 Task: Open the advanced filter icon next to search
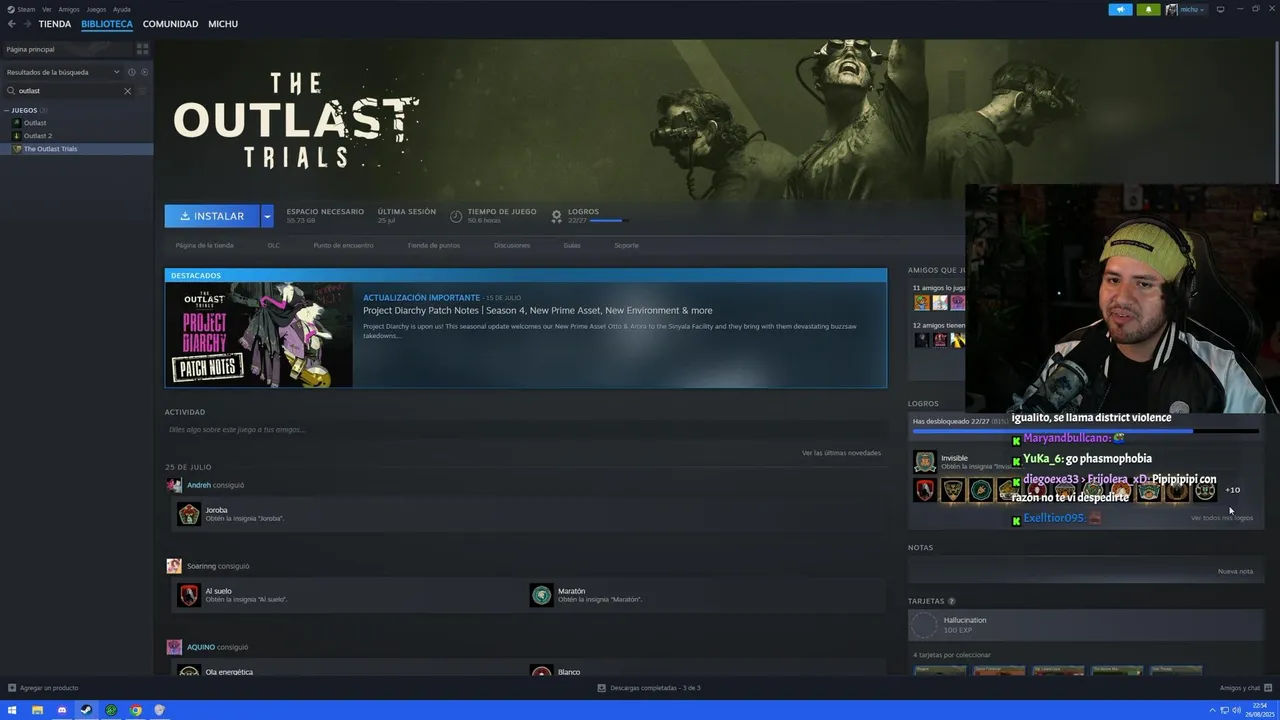(142, 91)
